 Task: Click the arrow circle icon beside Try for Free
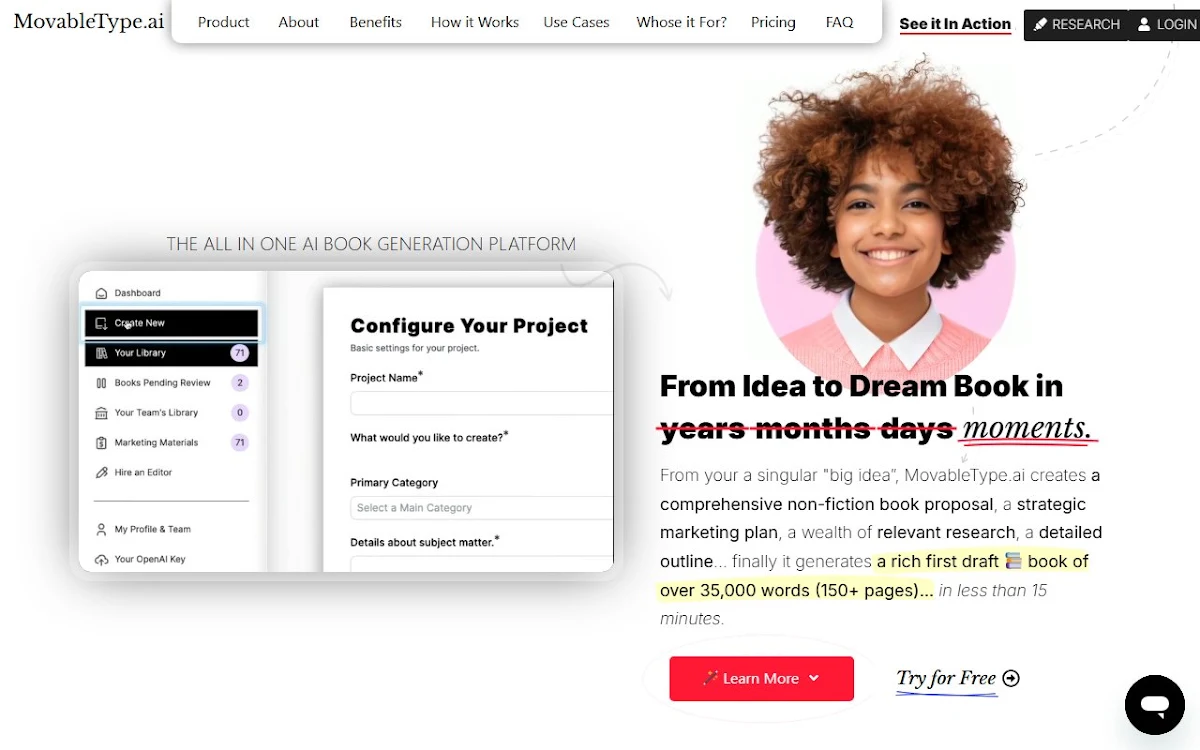[x=1011, y=678]
